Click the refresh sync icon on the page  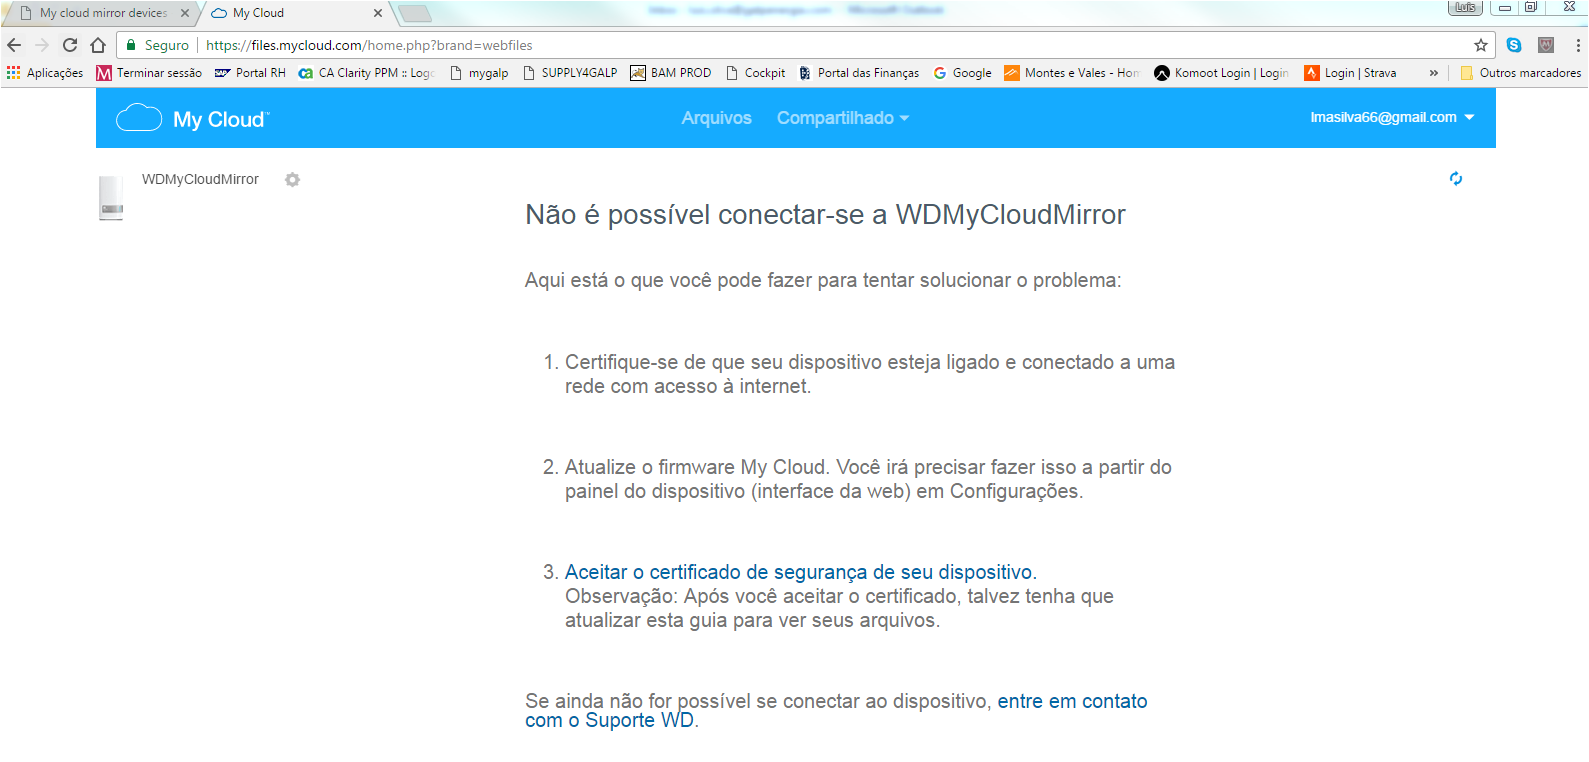tap(1456, 179)
